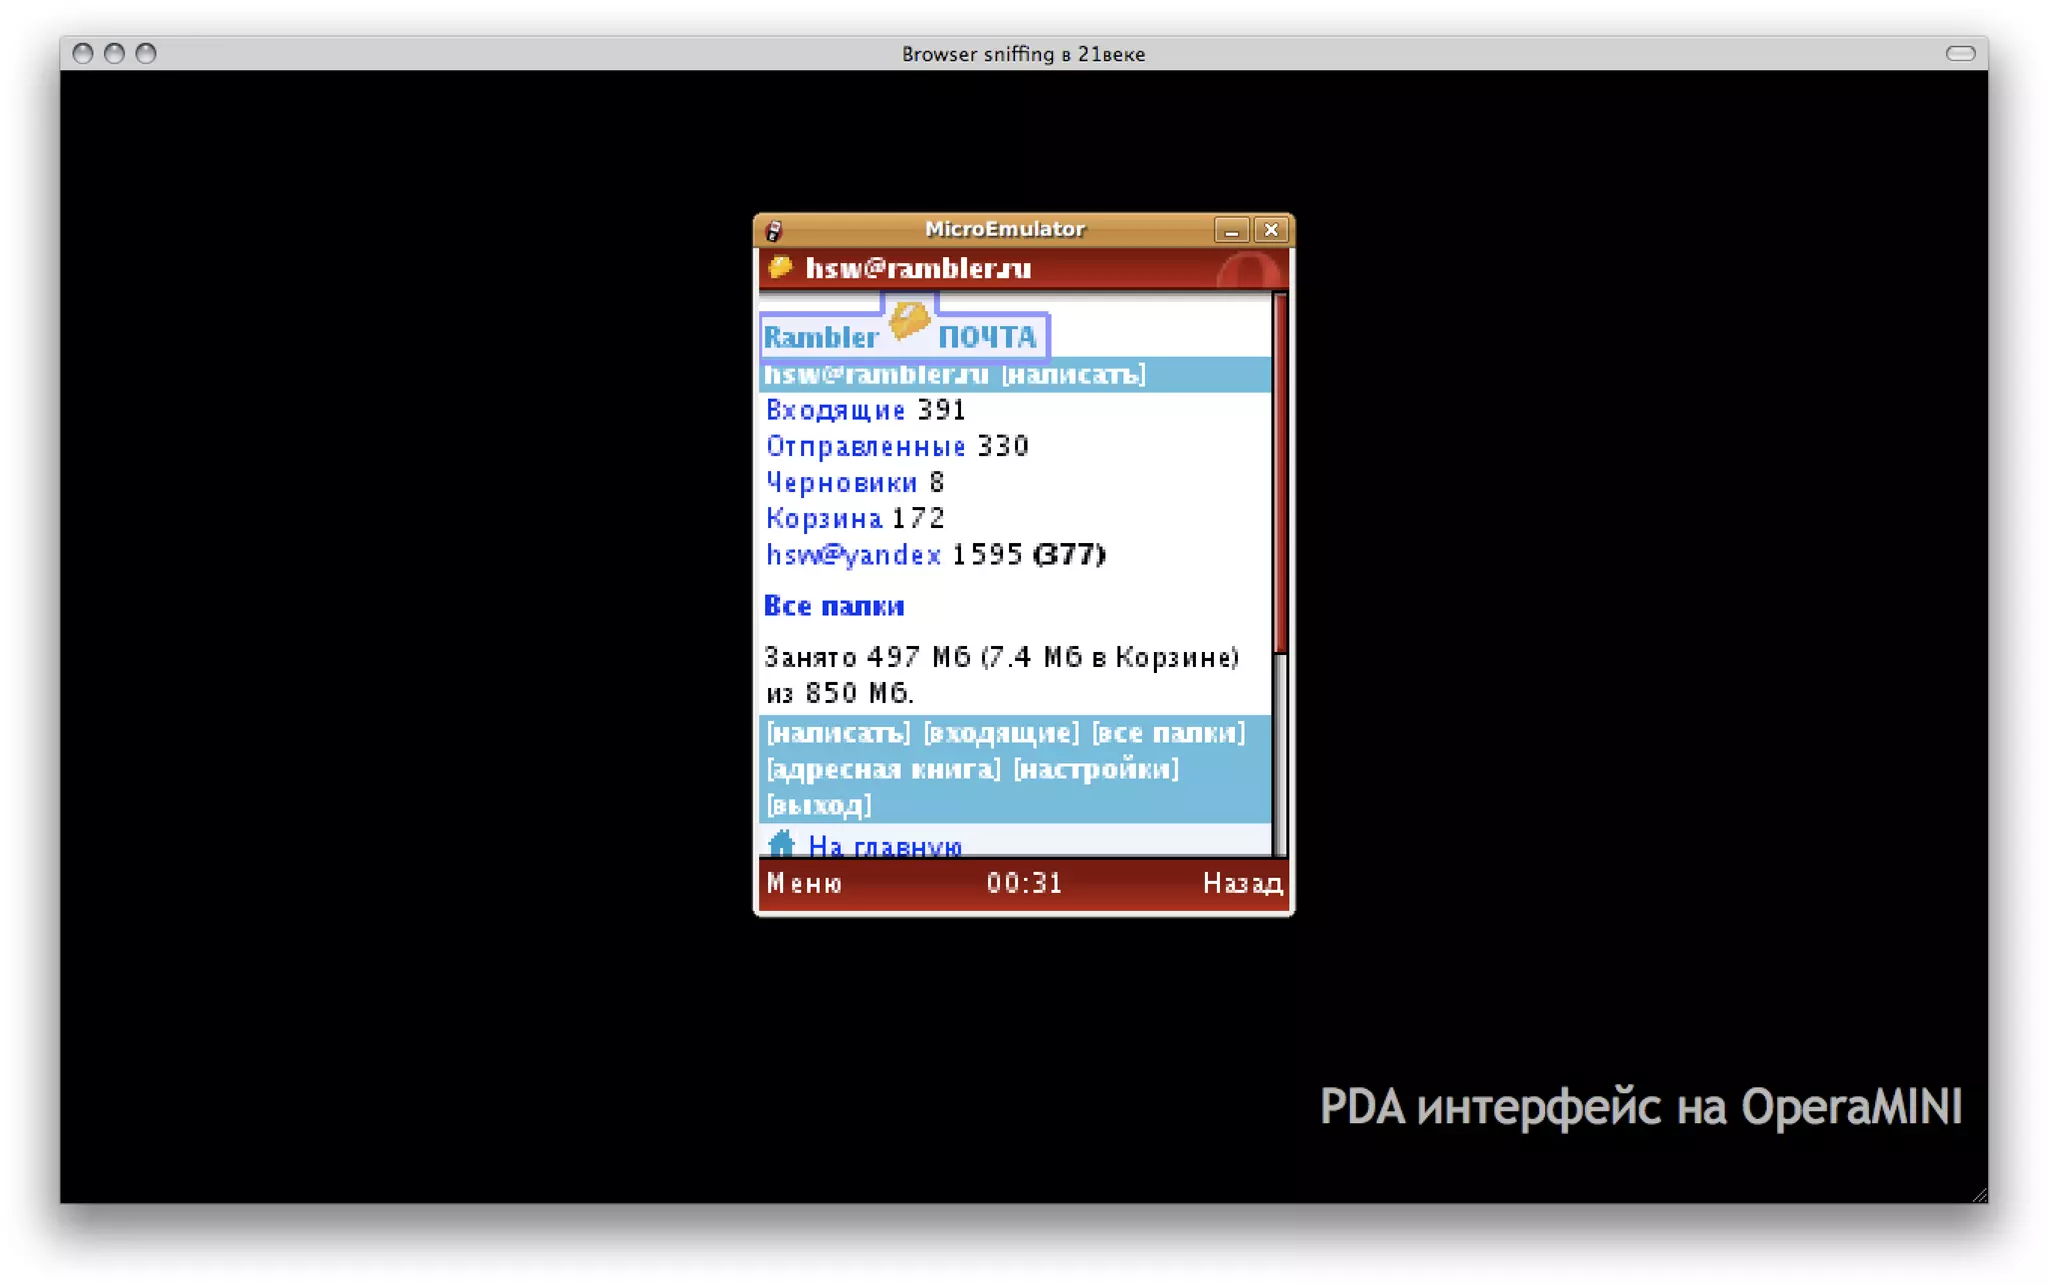Click the macOS window red close button
The width and height of the screenshot is (2048, 1286).
pos(83,53)
